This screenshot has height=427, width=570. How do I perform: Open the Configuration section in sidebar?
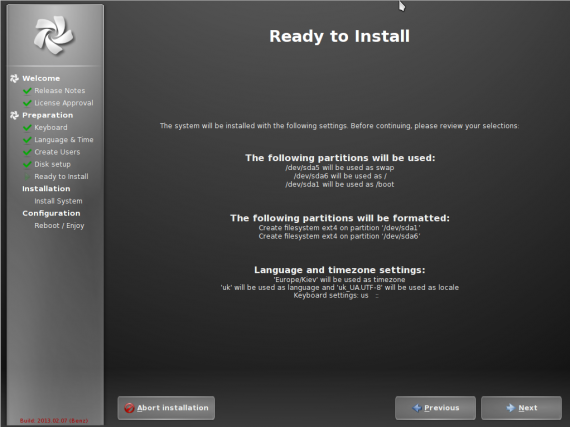(x=51, y=213)
